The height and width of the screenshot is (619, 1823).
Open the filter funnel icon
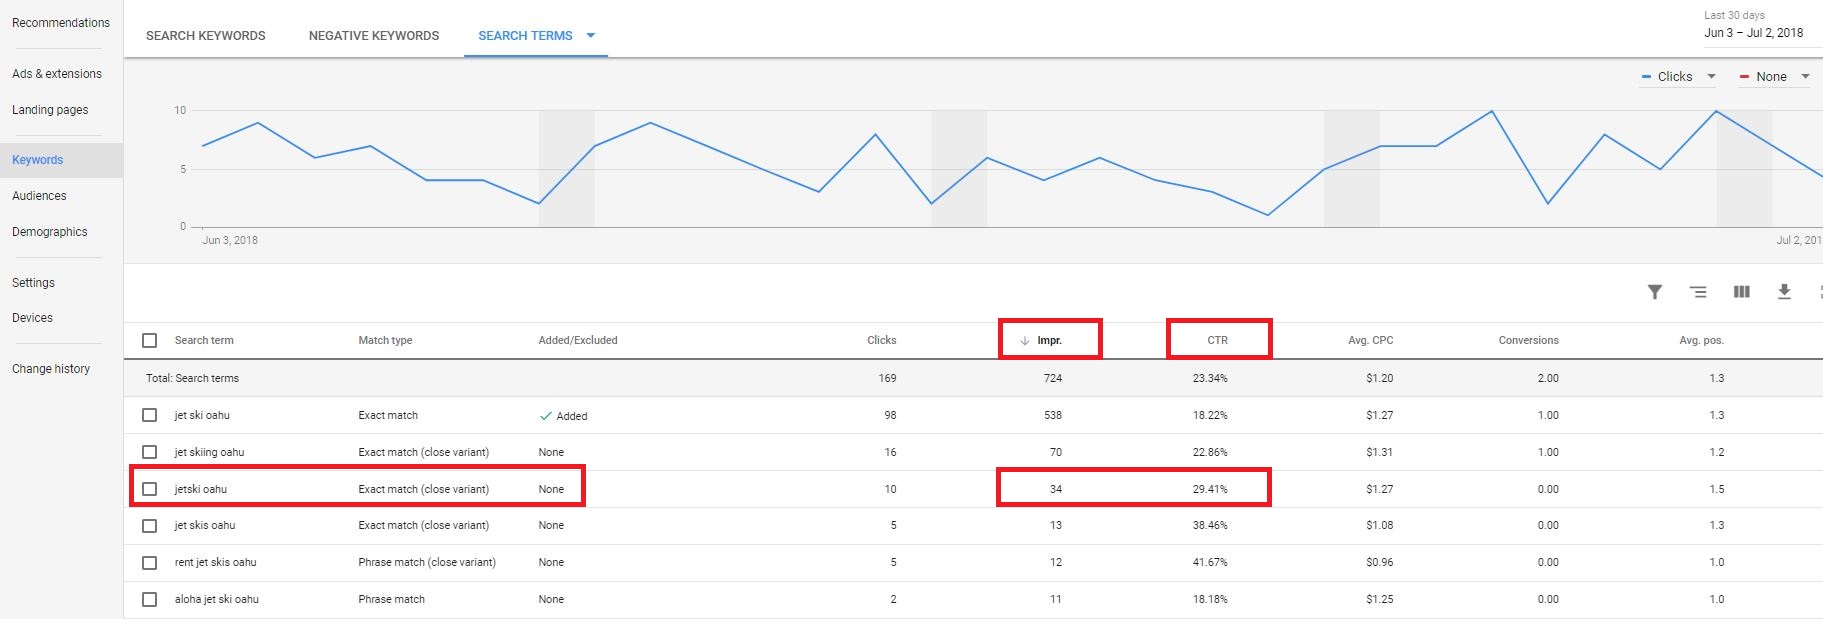coord(1655,292)
